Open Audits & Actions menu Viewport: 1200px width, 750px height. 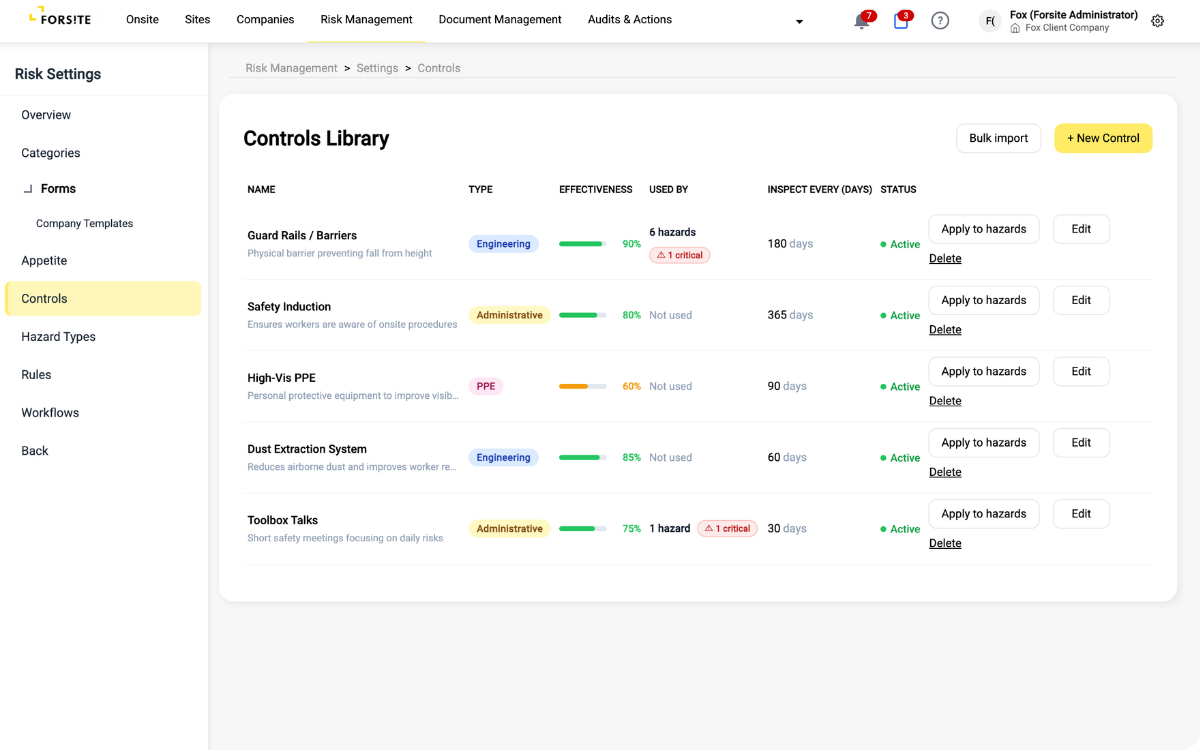(630, 20)
